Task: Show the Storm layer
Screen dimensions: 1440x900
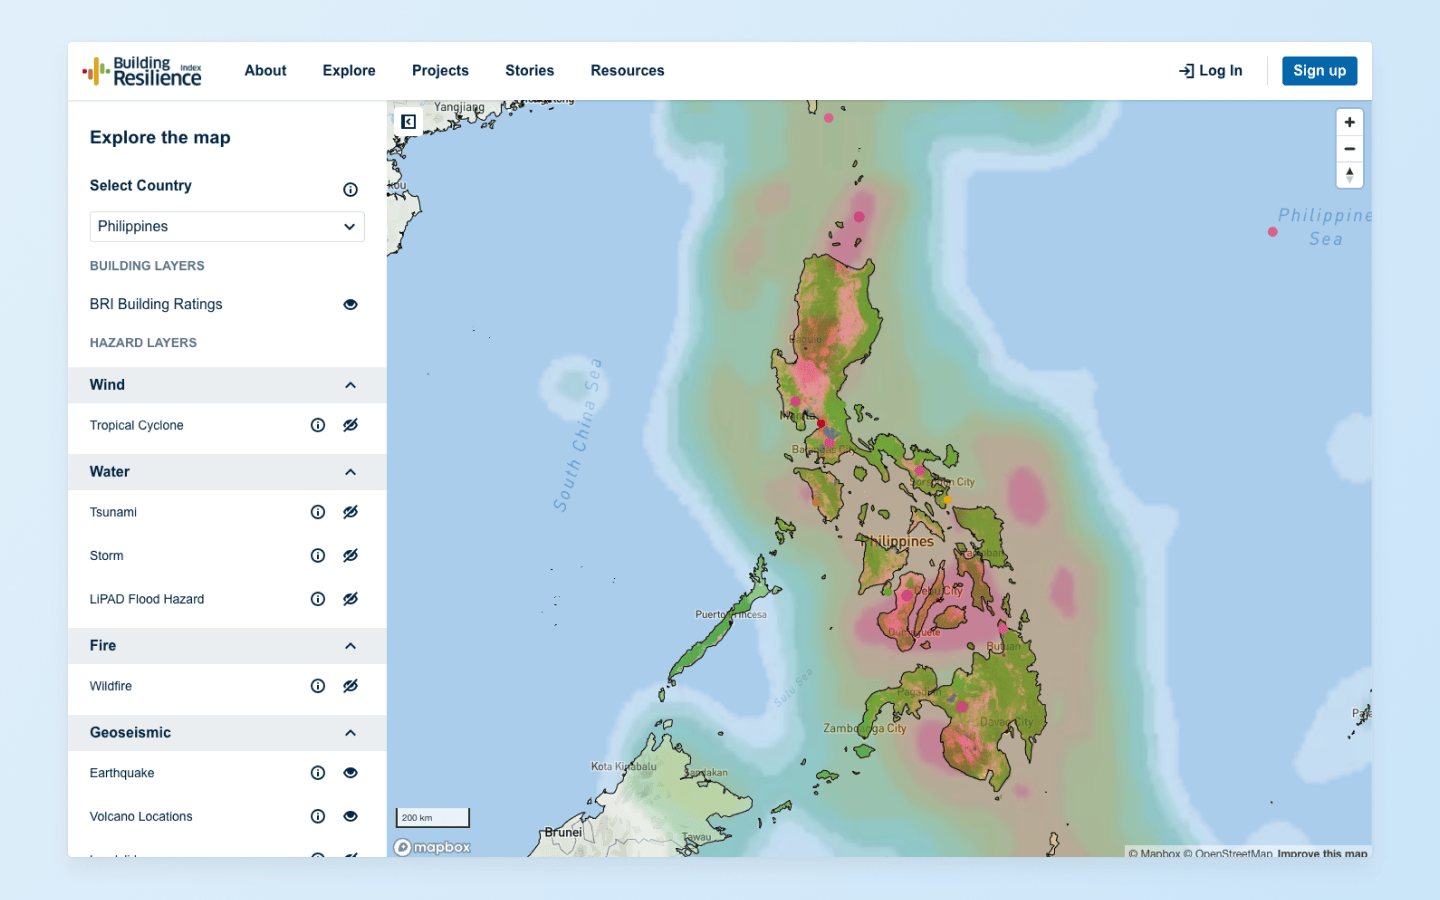Action: (x=350, y=556)
